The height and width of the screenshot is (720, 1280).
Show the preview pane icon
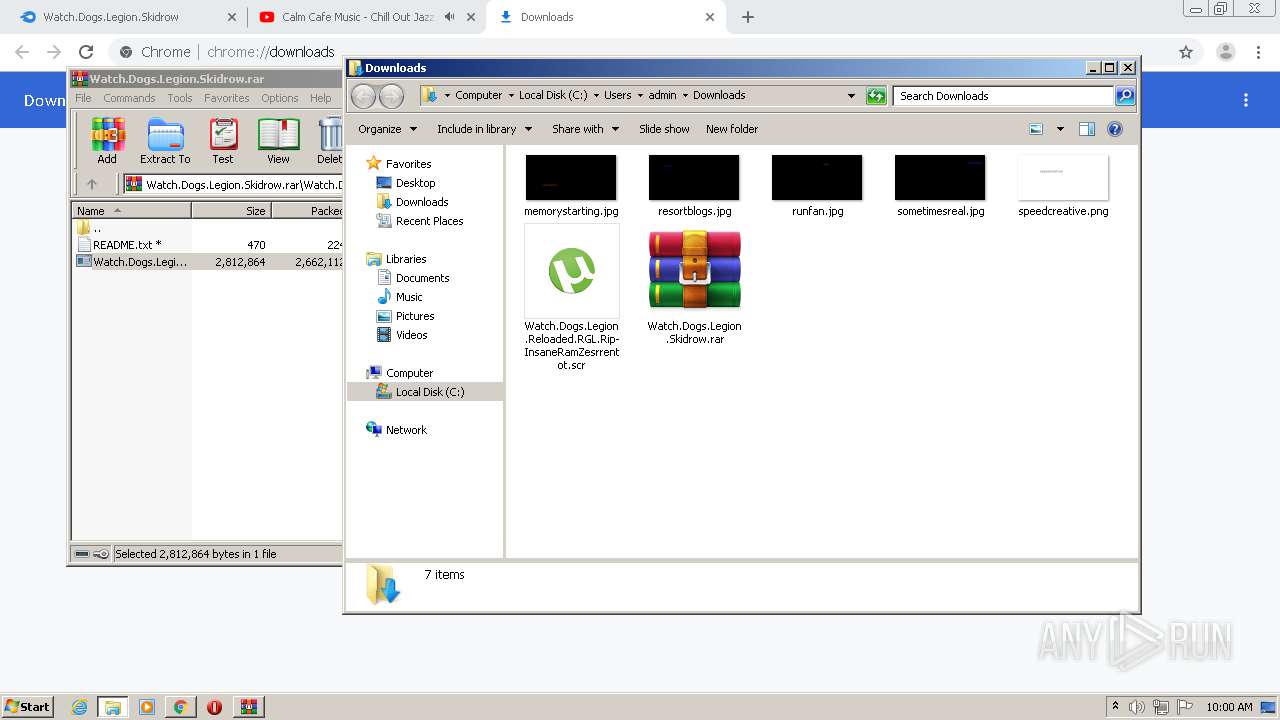1087,129
